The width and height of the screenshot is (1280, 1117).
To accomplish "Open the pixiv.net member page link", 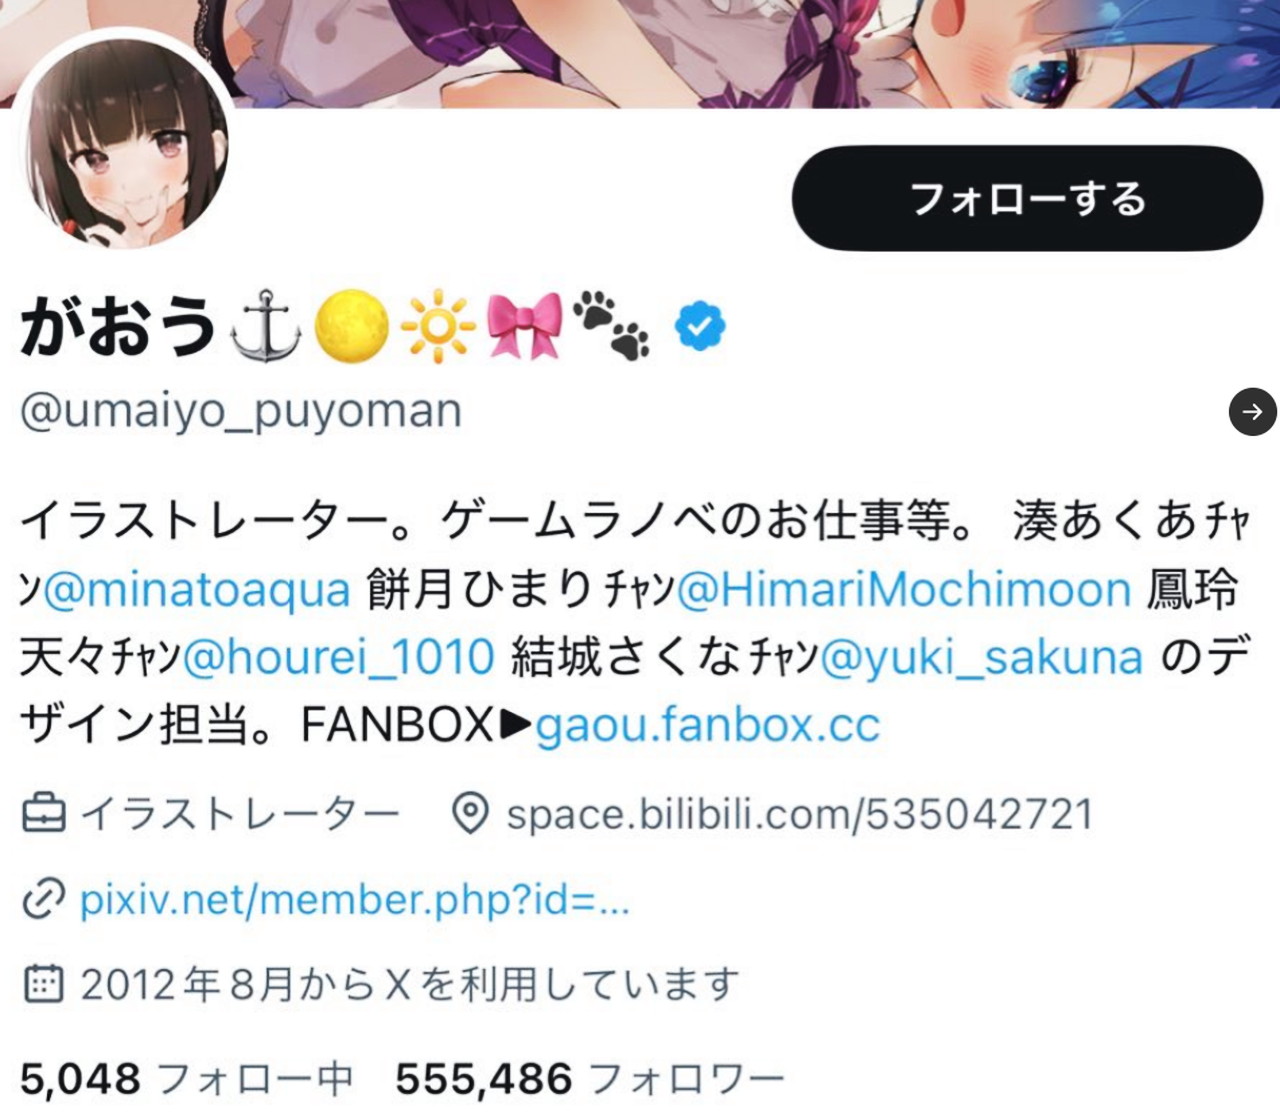I will click(x=355, y=900).
